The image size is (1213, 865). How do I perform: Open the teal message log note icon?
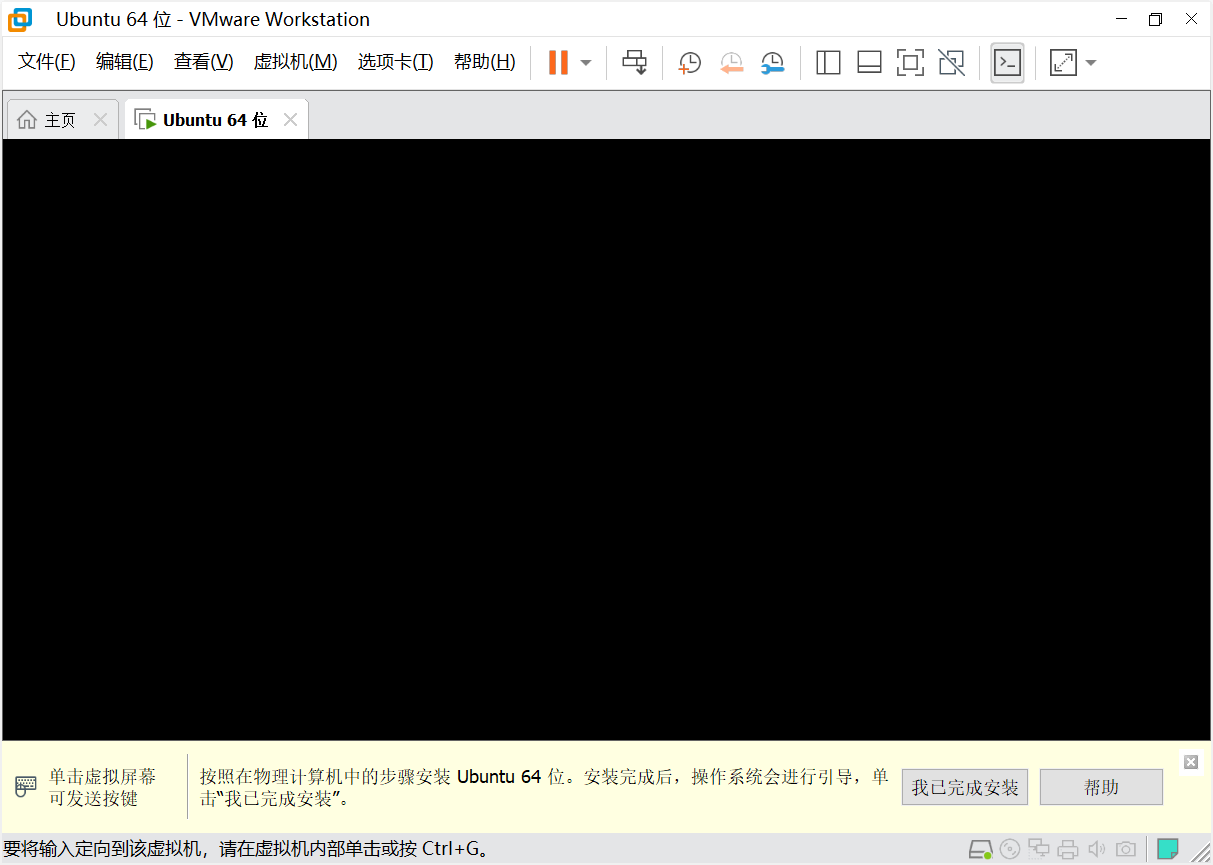pyautogui.click(x=1168, y=850)
